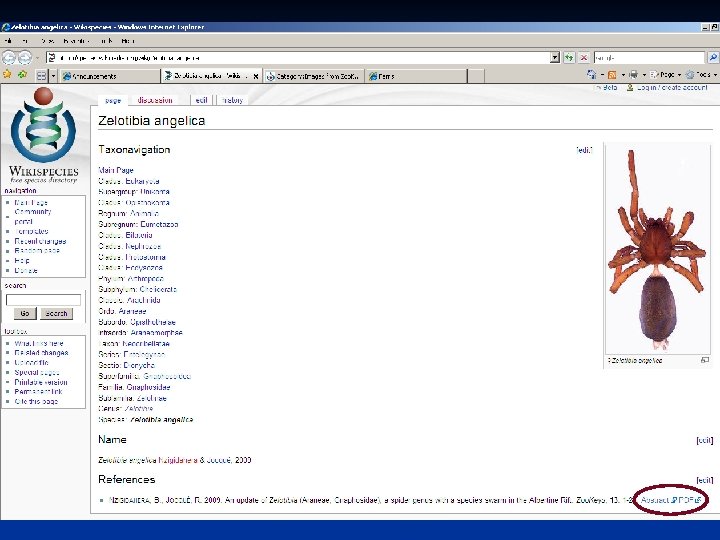Expand the feeds dropdown arrow
This screenshot has width=720, height=540.
coord(623,75)
